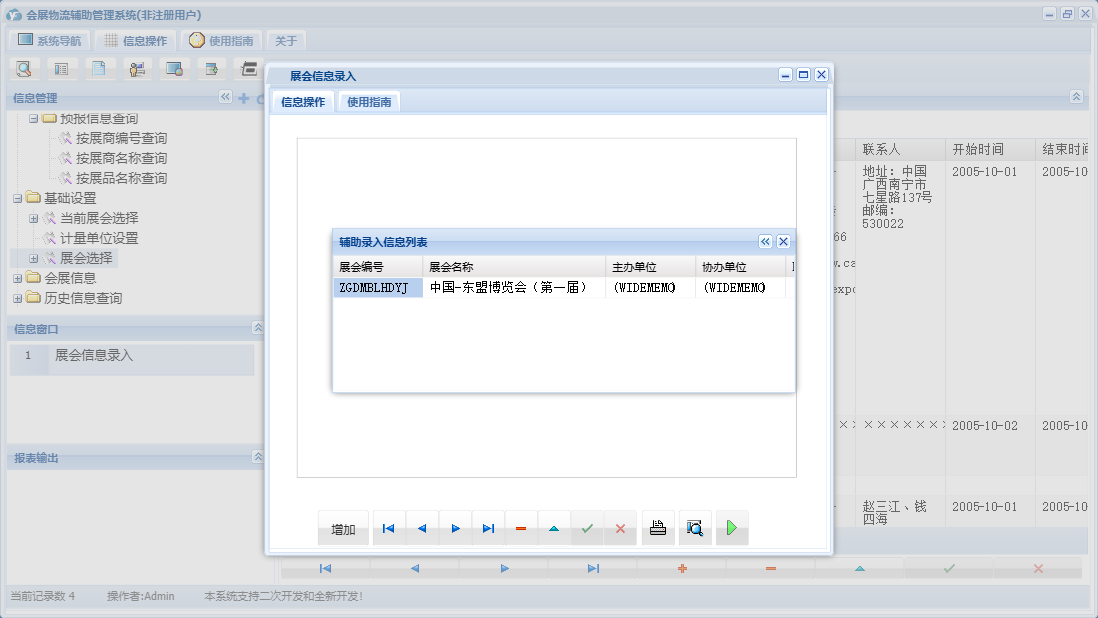This screenshot has height=618, width=1098.
Task: Switch to 信息操作 tab in dialog
Action: (x=303, y=102)
